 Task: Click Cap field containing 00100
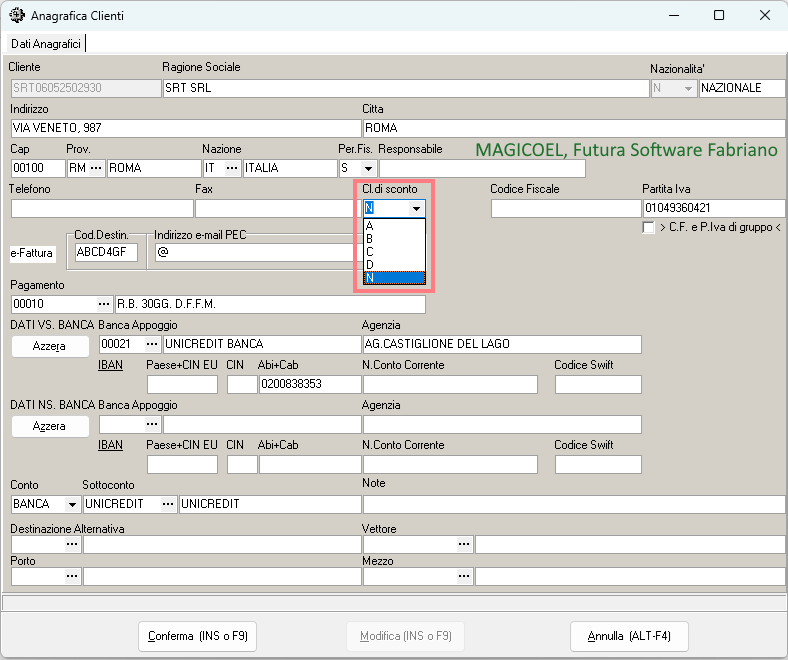(38, 168)
